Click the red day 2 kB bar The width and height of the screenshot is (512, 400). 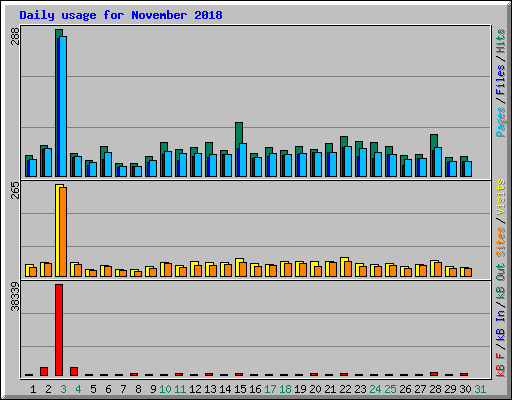tap(44, 371)
